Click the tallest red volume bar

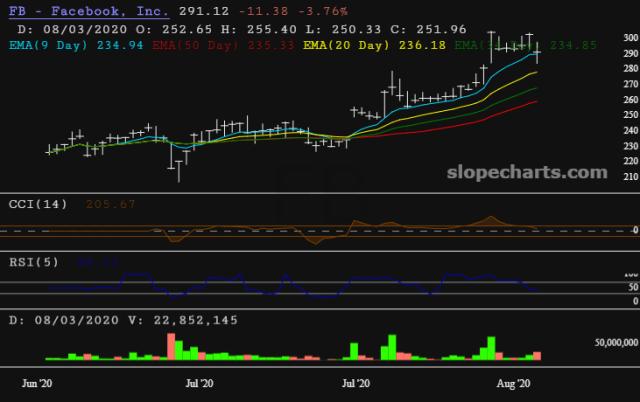click(x=171, y=346)
